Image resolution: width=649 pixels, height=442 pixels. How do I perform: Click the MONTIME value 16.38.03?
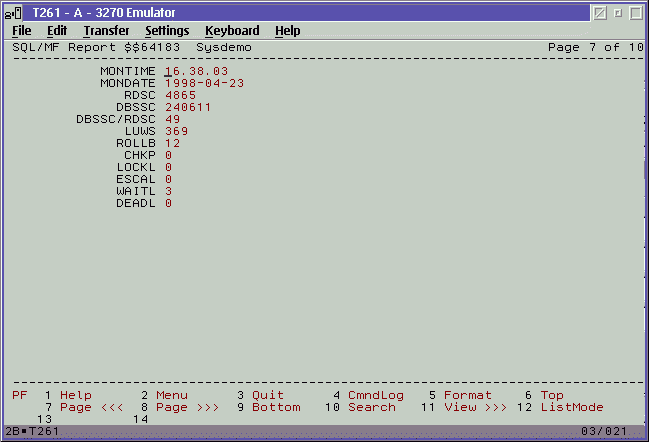coord(196,71)
